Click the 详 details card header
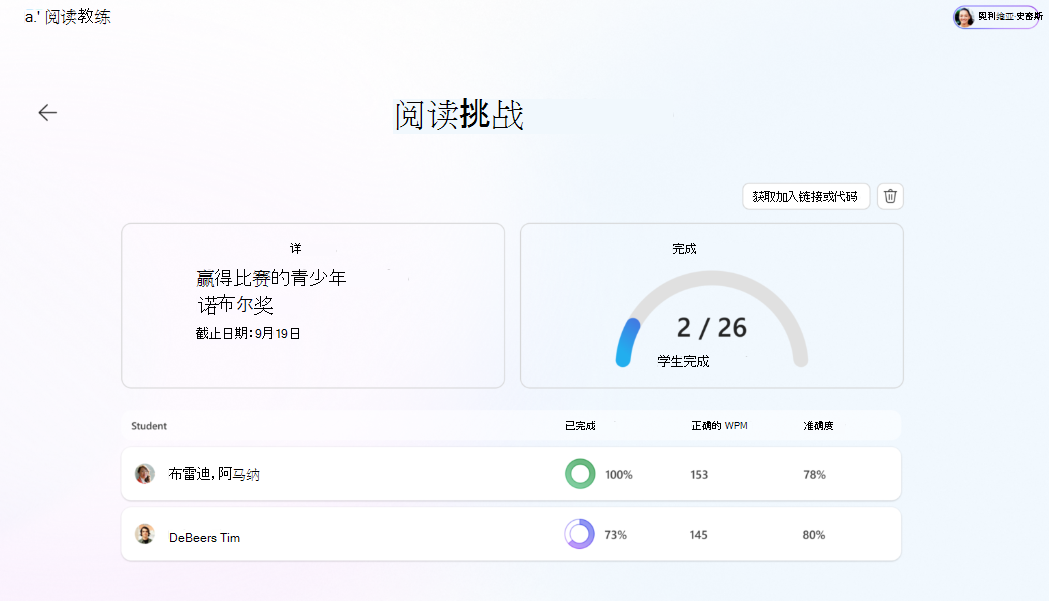1049x601 pixels. (x=296, y=248)
